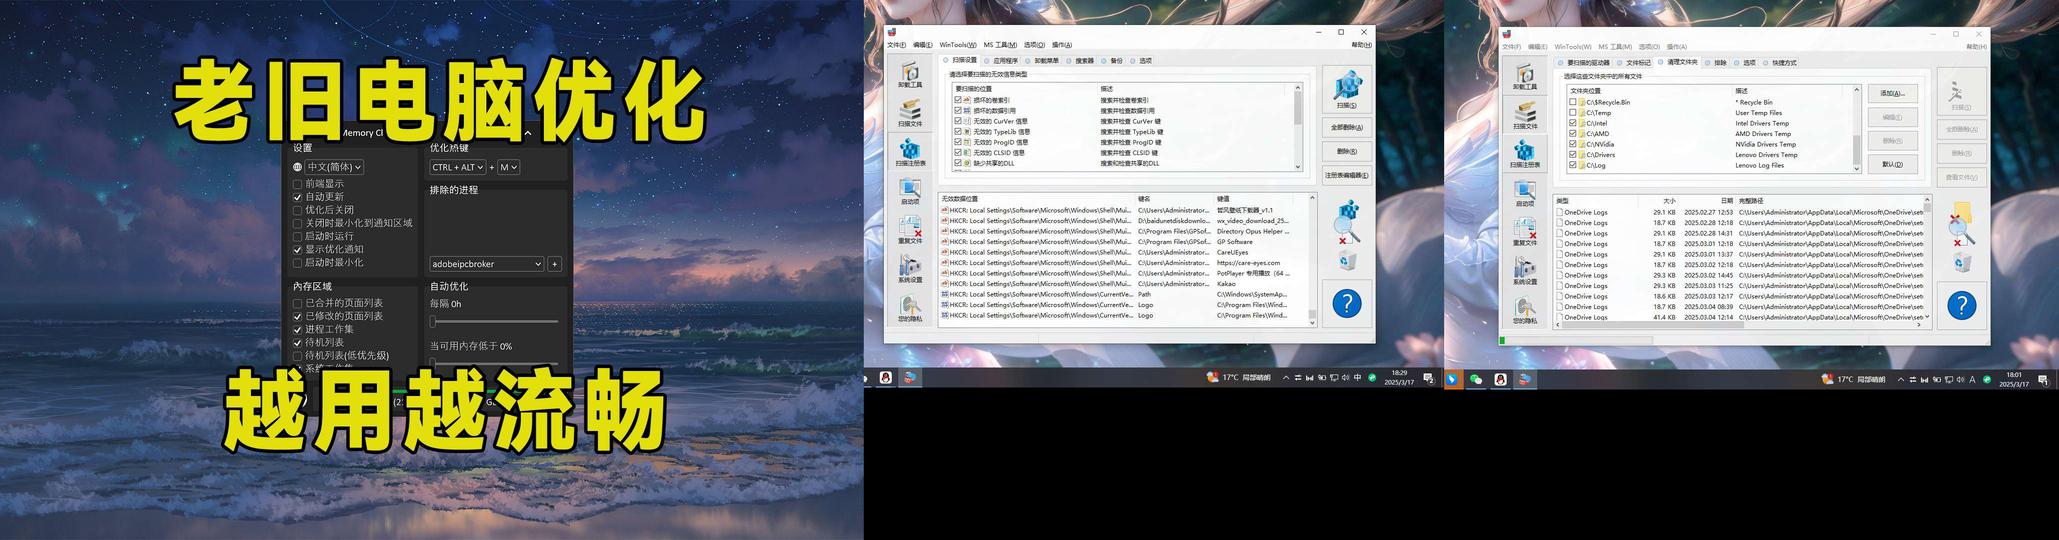Click the 全部删除(A) button in registry window

pos(1346,128)
